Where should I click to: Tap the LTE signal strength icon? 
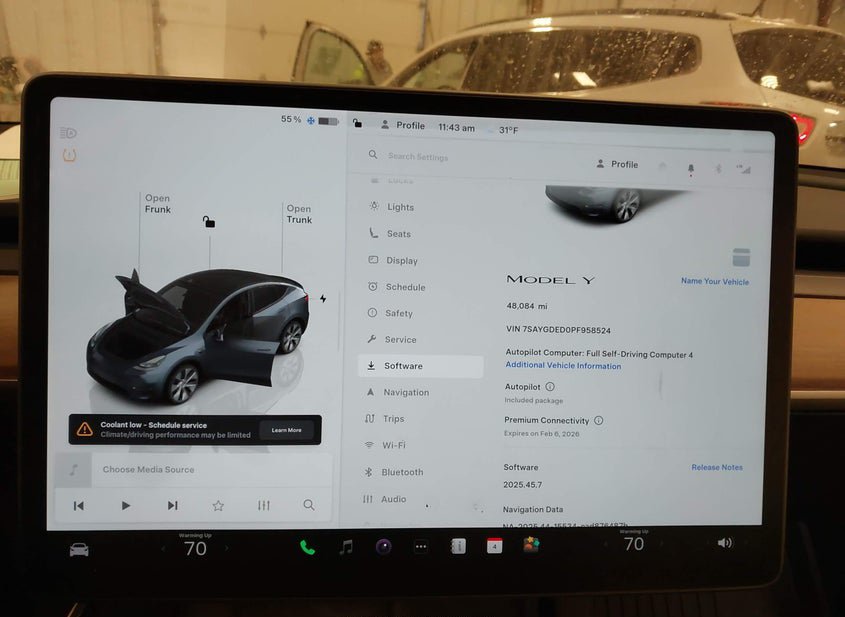[744, 169]
